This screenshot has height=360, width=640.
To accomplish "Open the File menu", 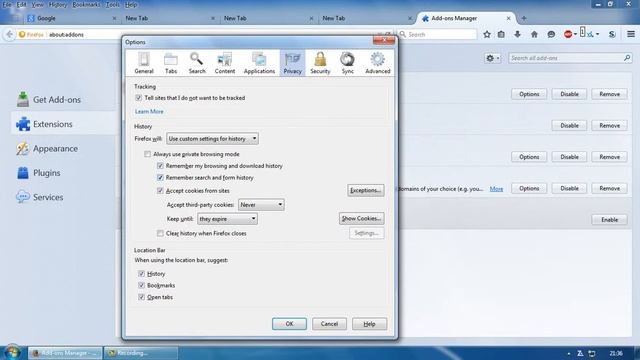I will coord(7,5).
